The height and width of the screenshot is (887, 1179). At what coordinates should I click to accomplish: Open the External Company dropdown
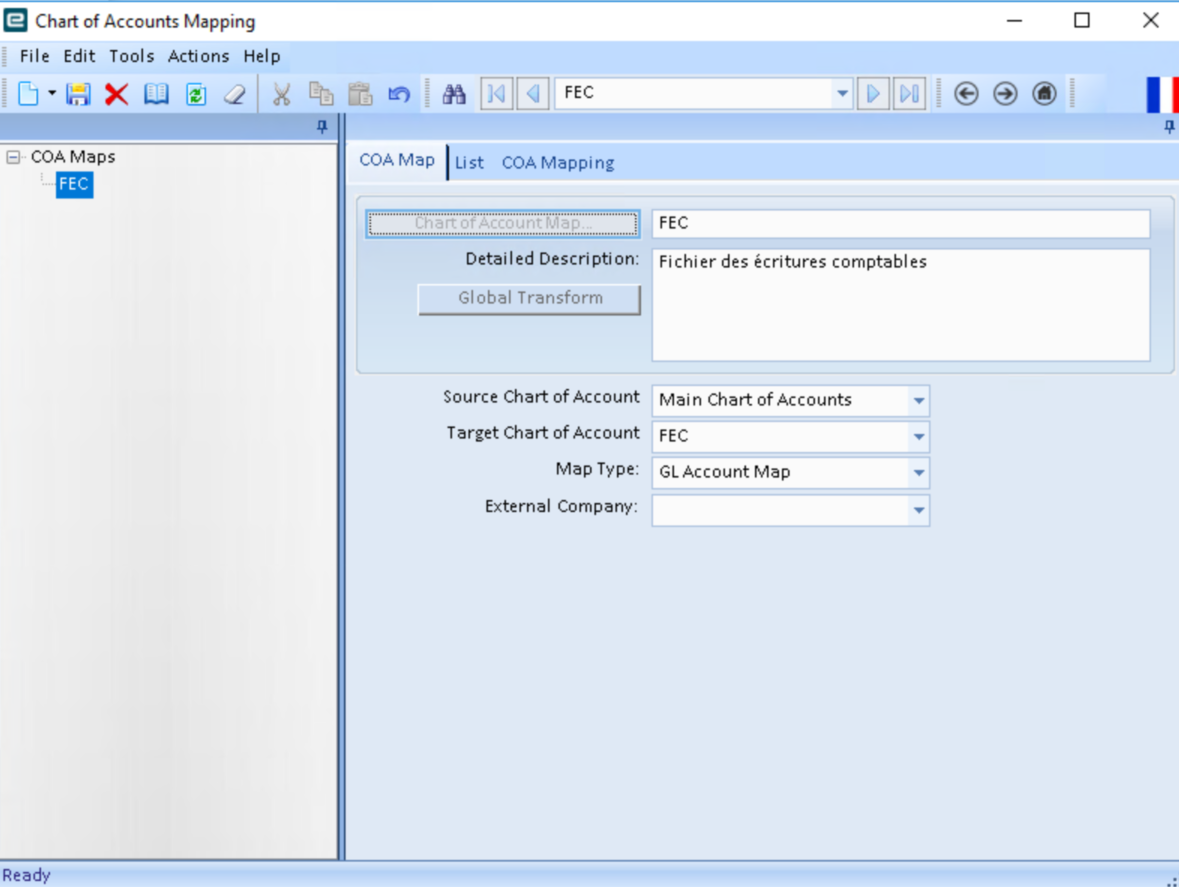point(919,510)
